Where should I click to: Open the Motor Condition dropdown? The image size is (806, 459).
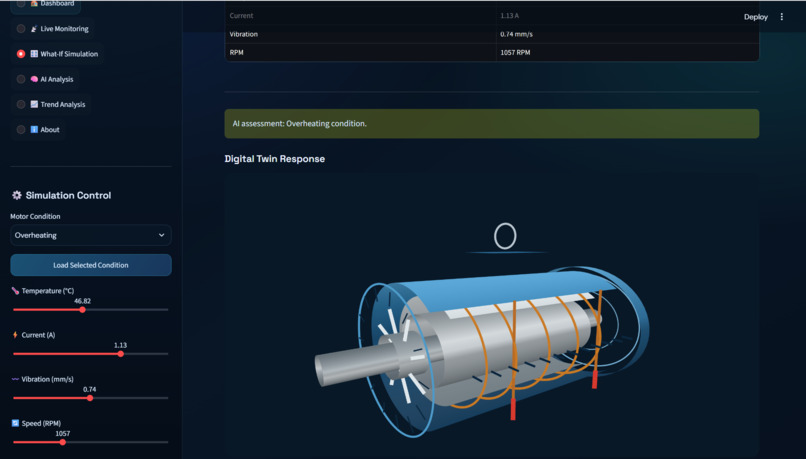pos(91,235)
